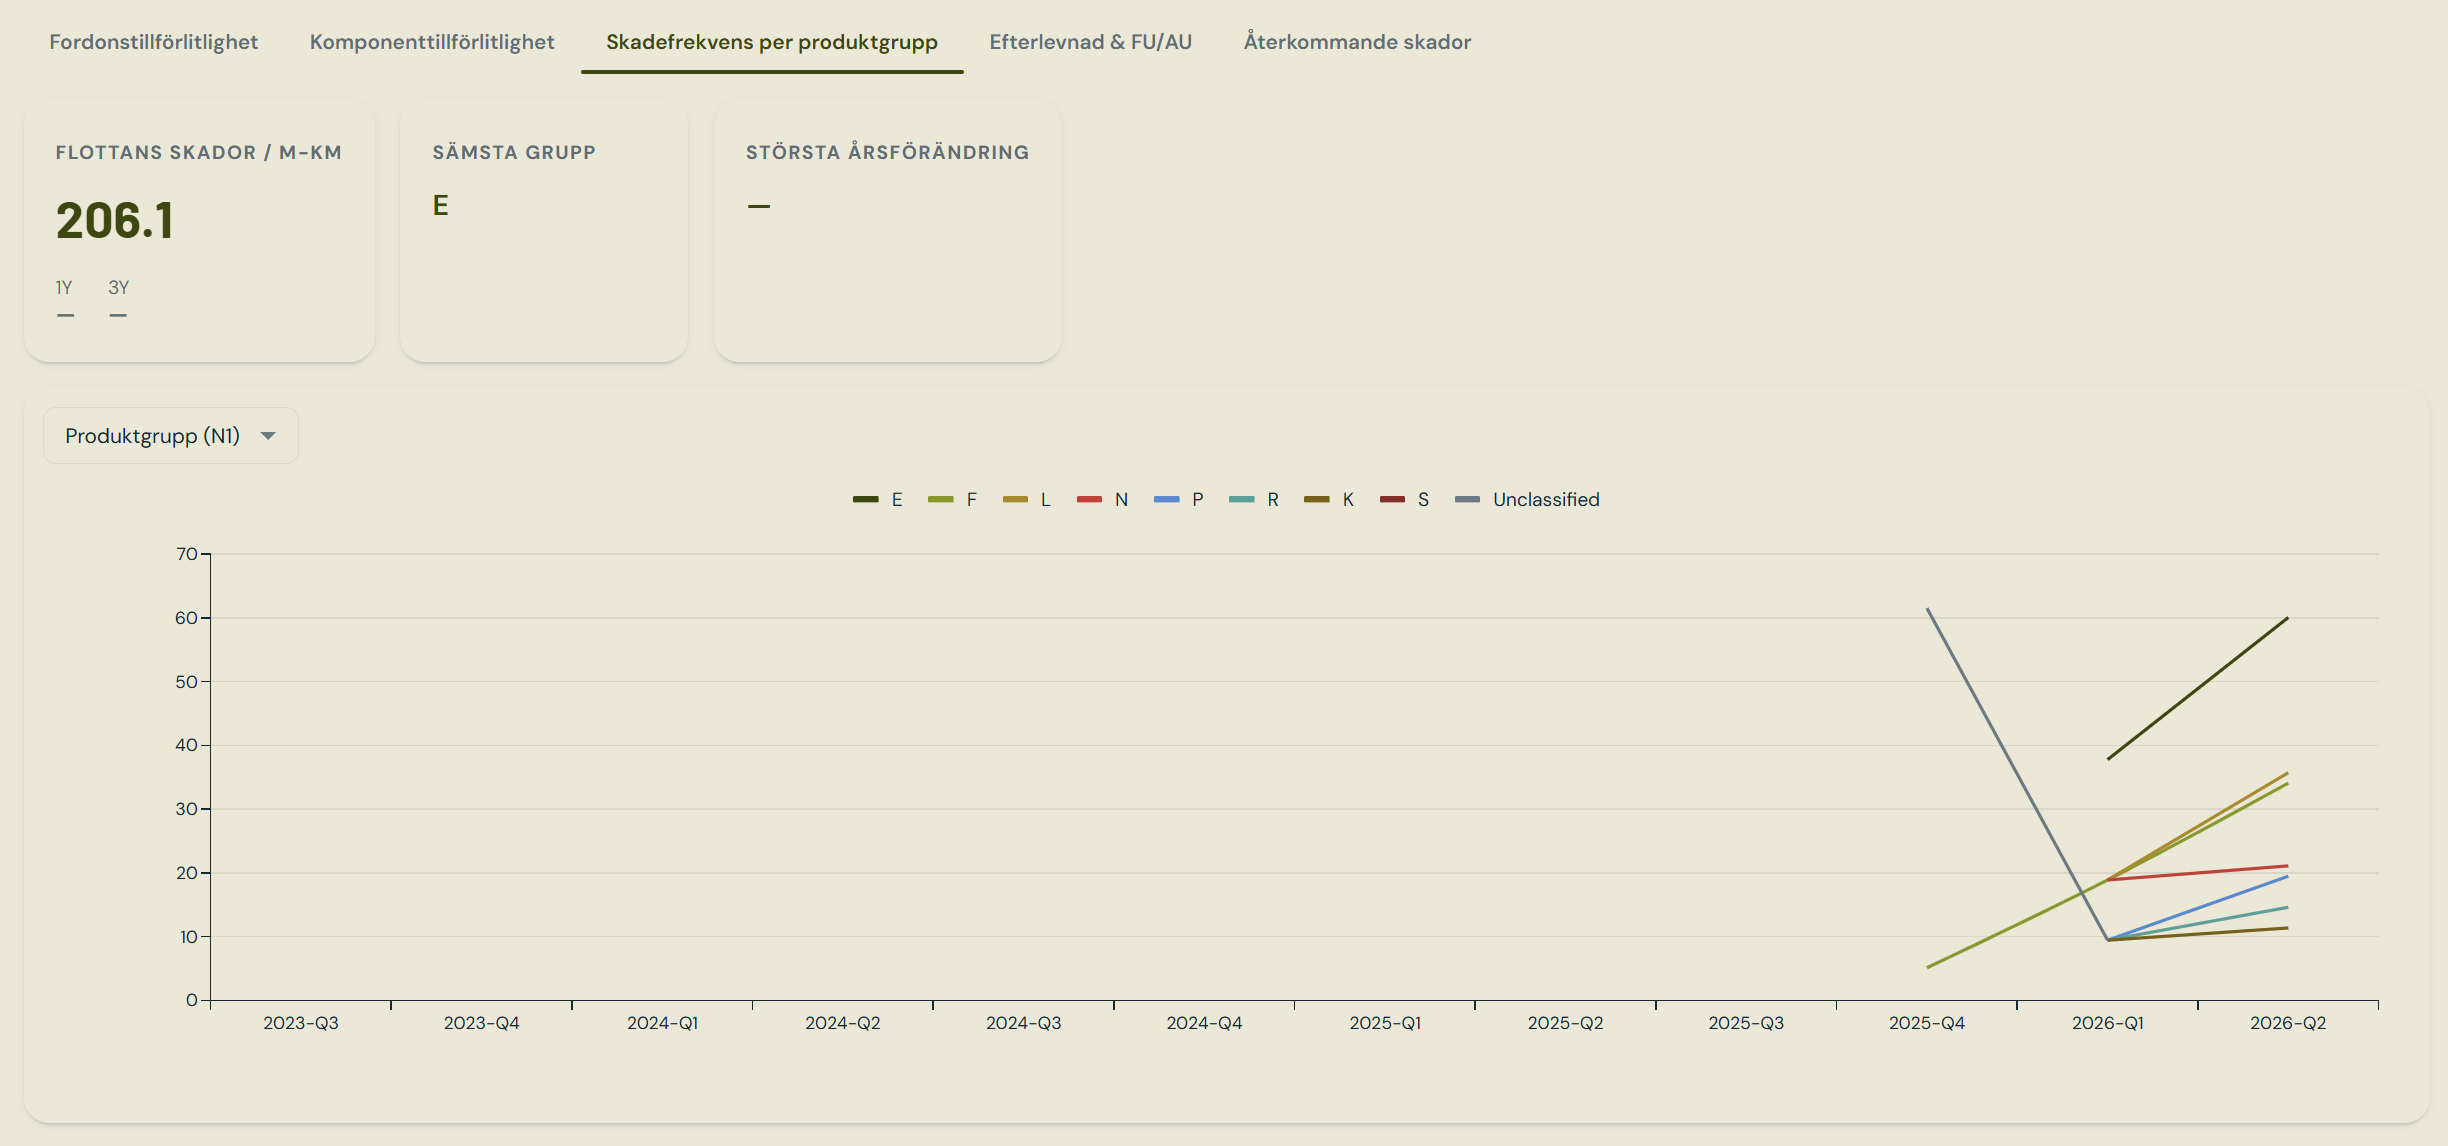2448x1146 pixels.
Task: Toggle series R in the chart legend
Action: 1254,500
